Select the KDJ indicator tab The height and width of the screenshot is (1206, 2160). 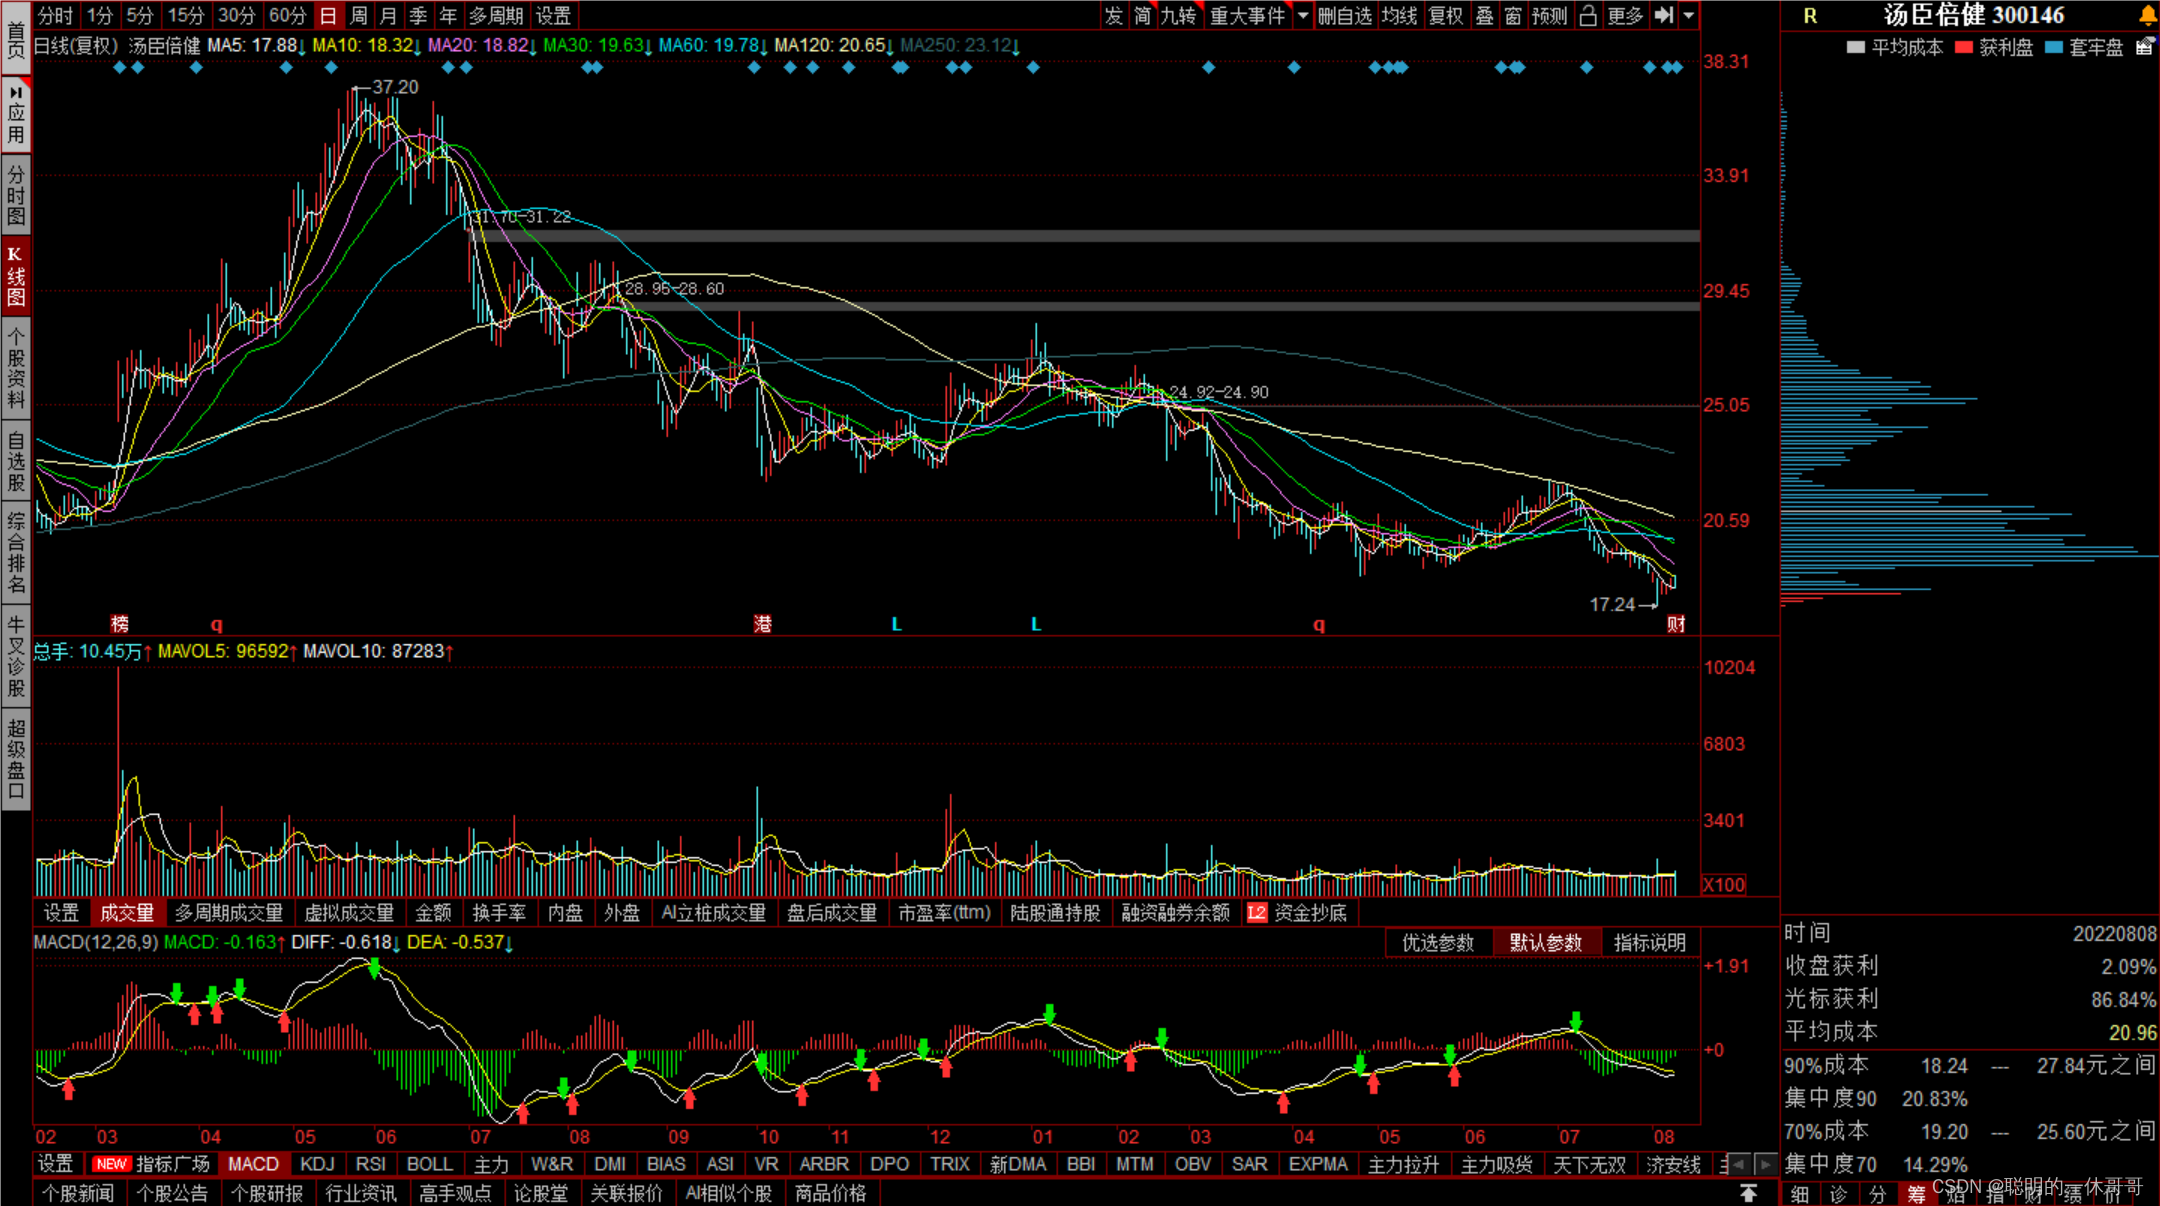pyautogui.click(x=317, y=1164)
